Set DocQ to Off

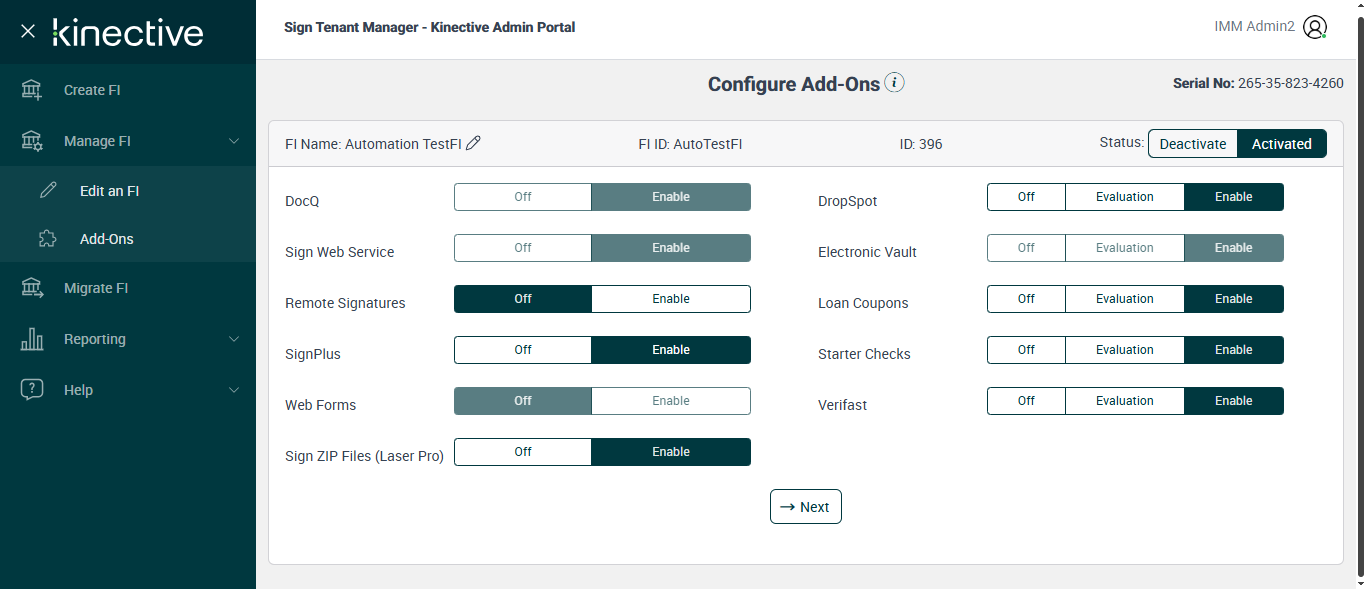pos(523,197)
